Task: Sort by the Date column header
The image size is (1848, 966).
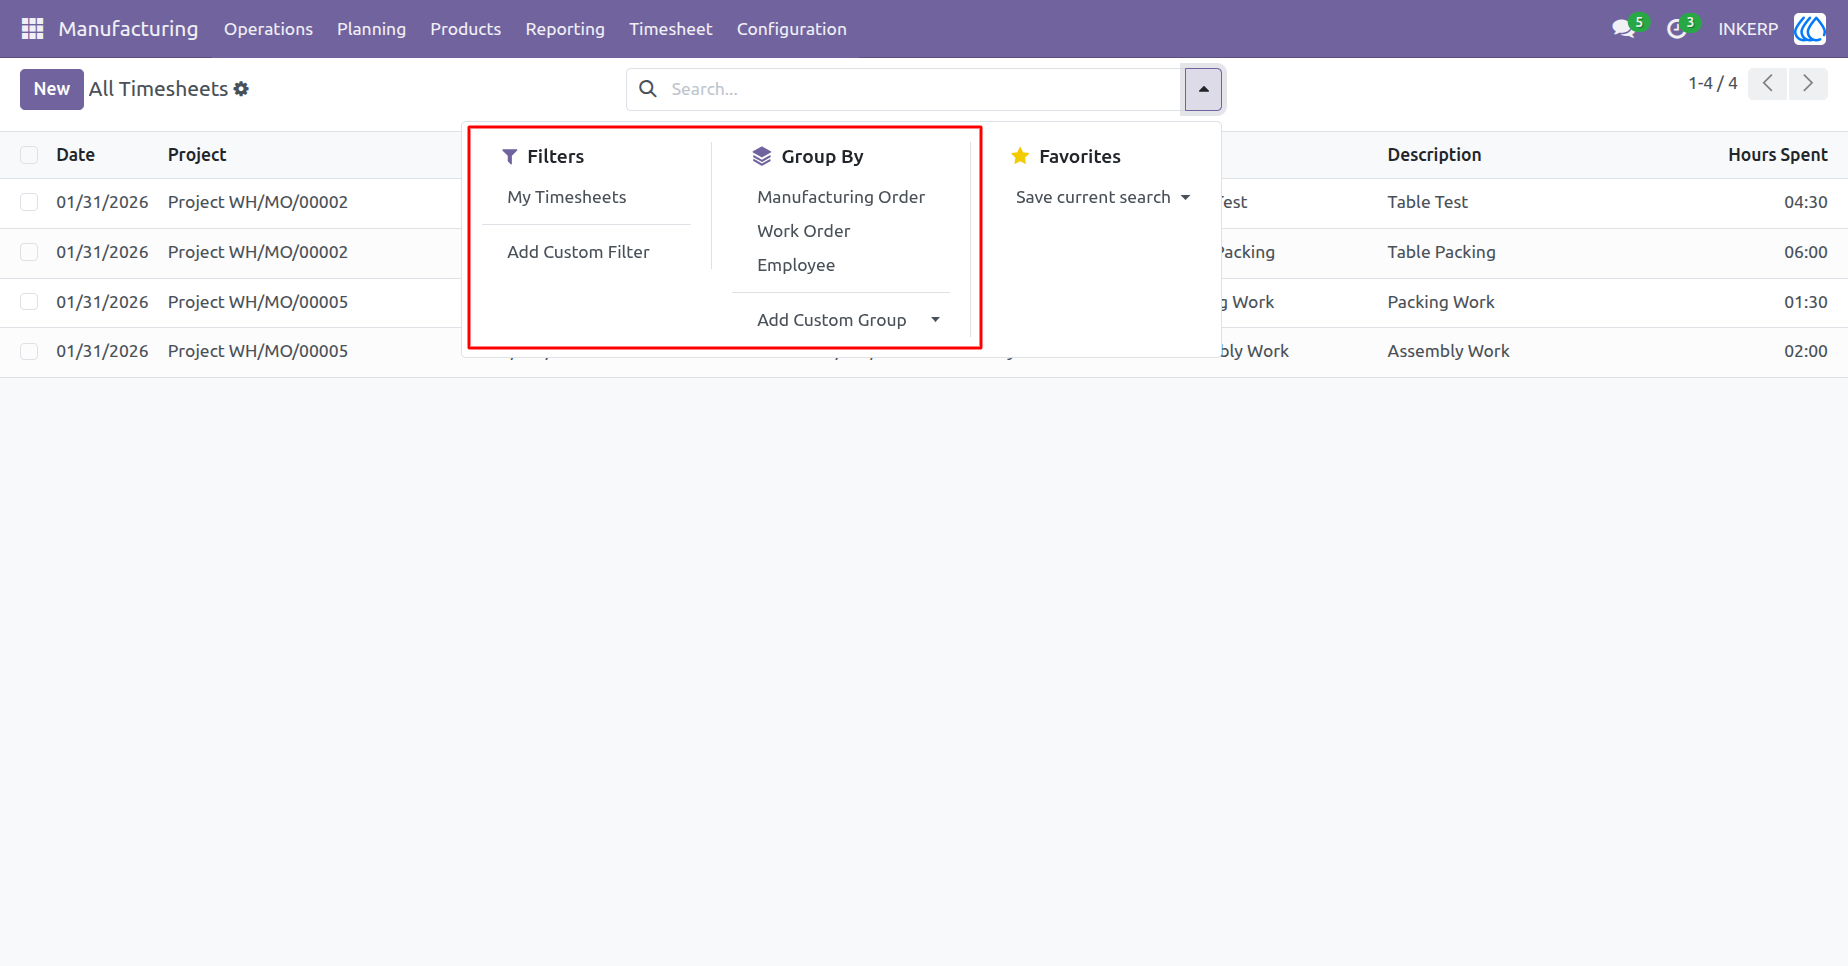Action: (x=75, y=155)
